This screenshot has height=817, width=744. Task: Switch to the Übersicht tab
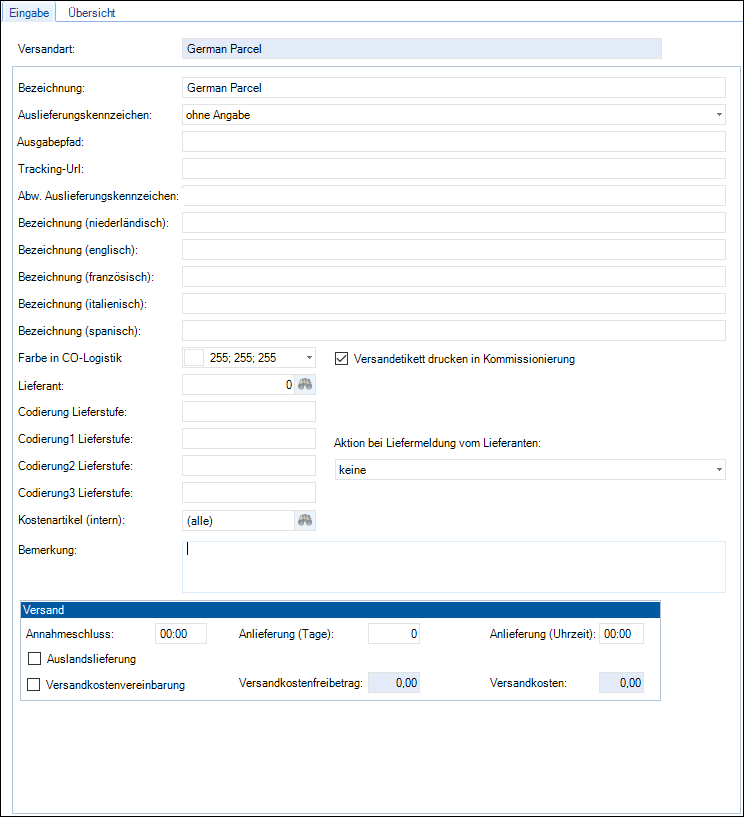[91, 13]
